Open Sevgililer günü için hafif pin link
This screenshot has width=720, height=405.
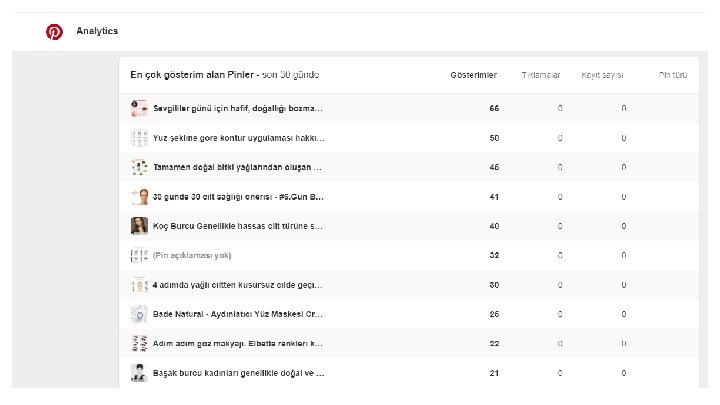tap(237, 108)
